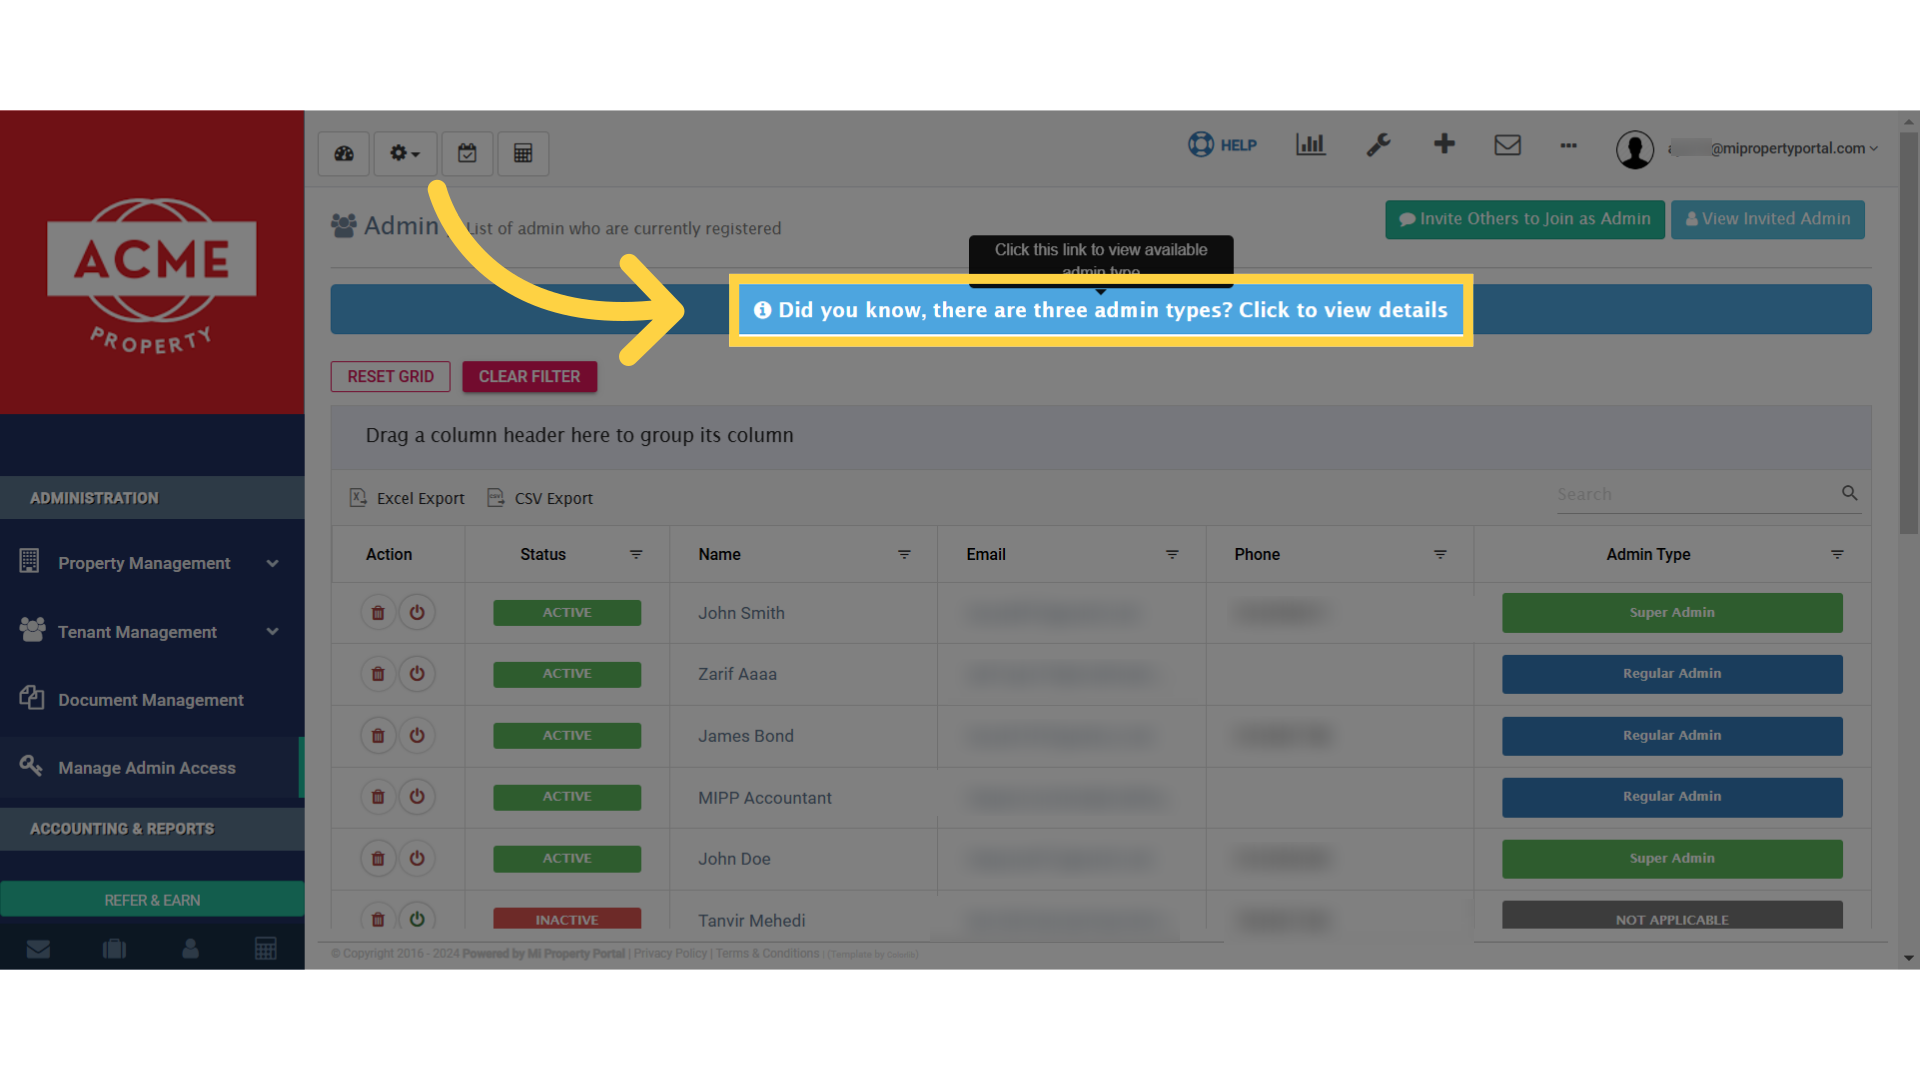Viewport: 1920px width, 1080px height.
Task: Toggle power status for James Bond
Action: [x=417, y=736]
